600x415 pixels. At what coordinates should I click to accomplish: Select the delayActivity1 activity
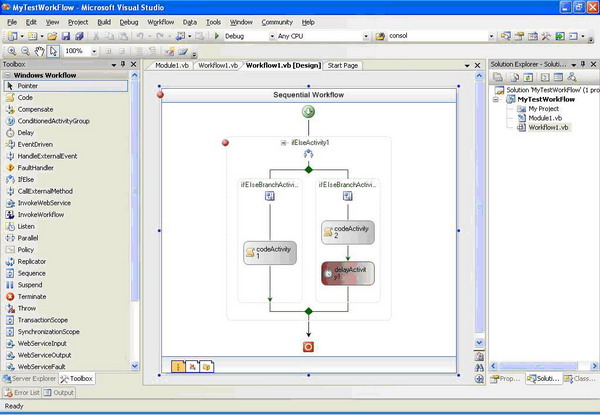tap(348, 273)
